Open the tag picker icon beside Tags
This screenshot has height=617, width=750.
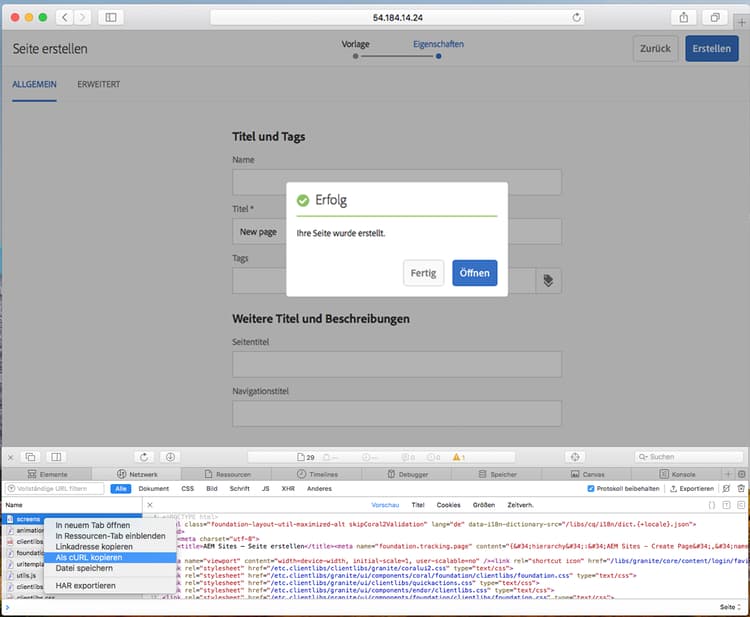pyautogui.click(x=548, y=280)
